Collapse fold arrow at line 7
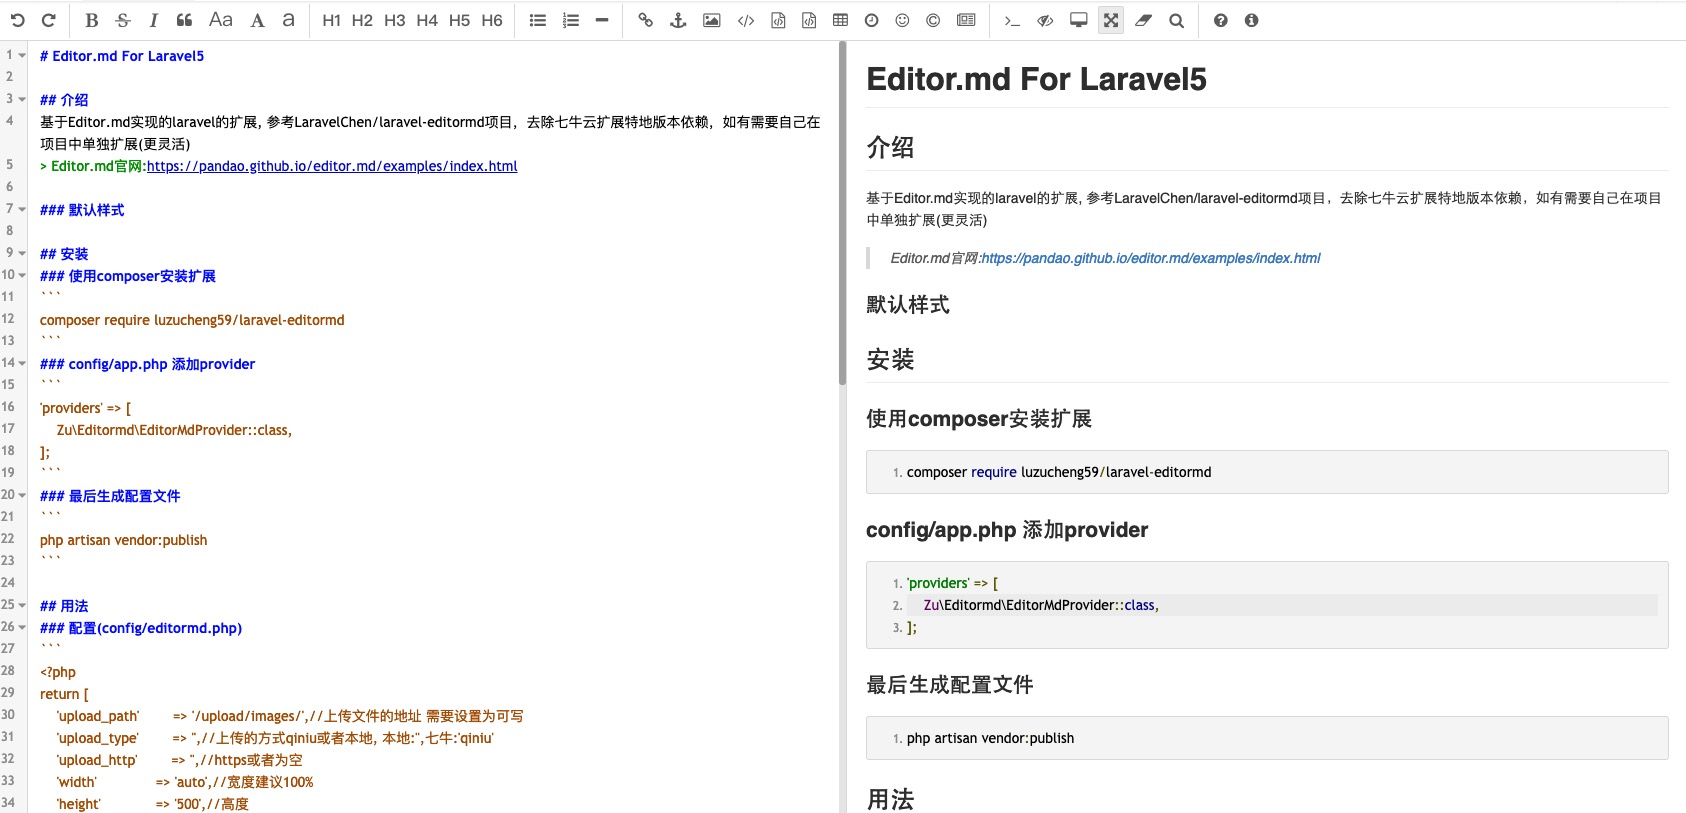1686x813 pixels. coord(22,209)
